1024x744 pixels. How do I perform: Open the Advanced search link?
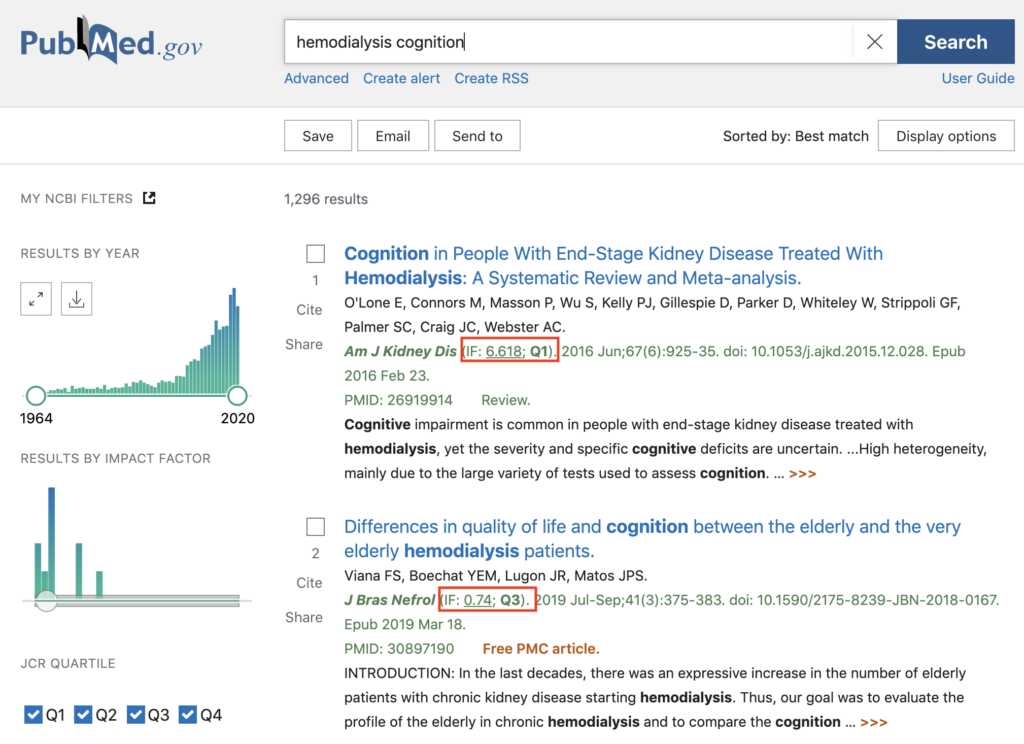(316, 78)
